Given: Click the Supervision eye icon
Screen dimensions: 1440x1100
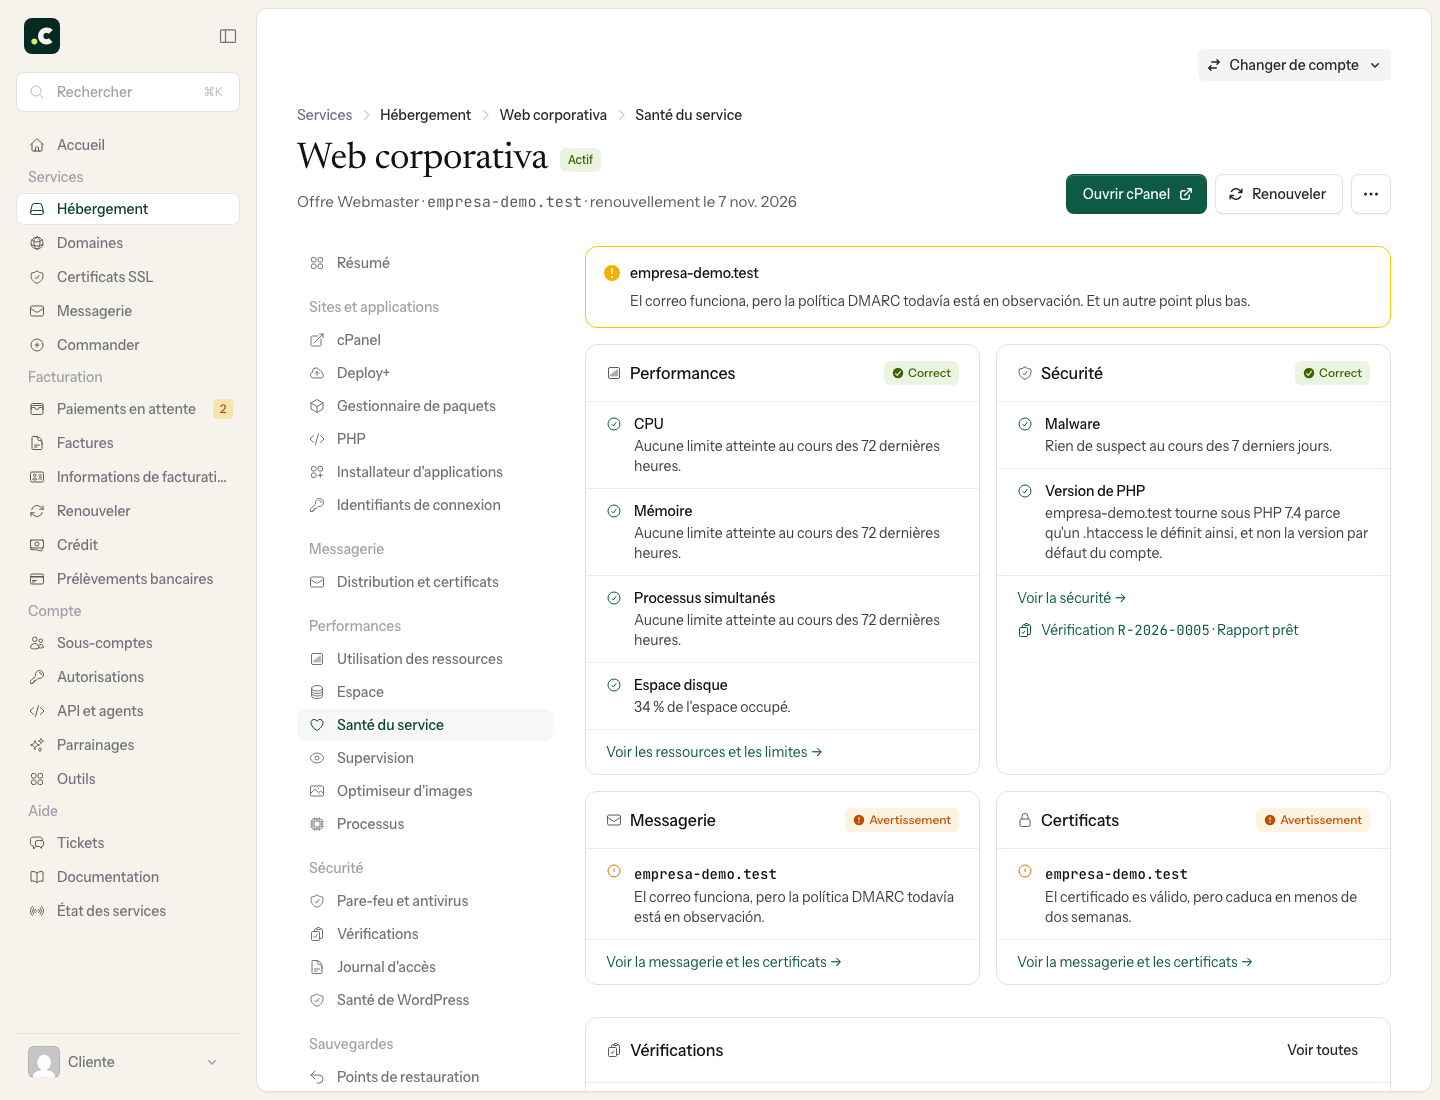Looking at the screenshot, I should pyautogui.click(x=317, y=758).
